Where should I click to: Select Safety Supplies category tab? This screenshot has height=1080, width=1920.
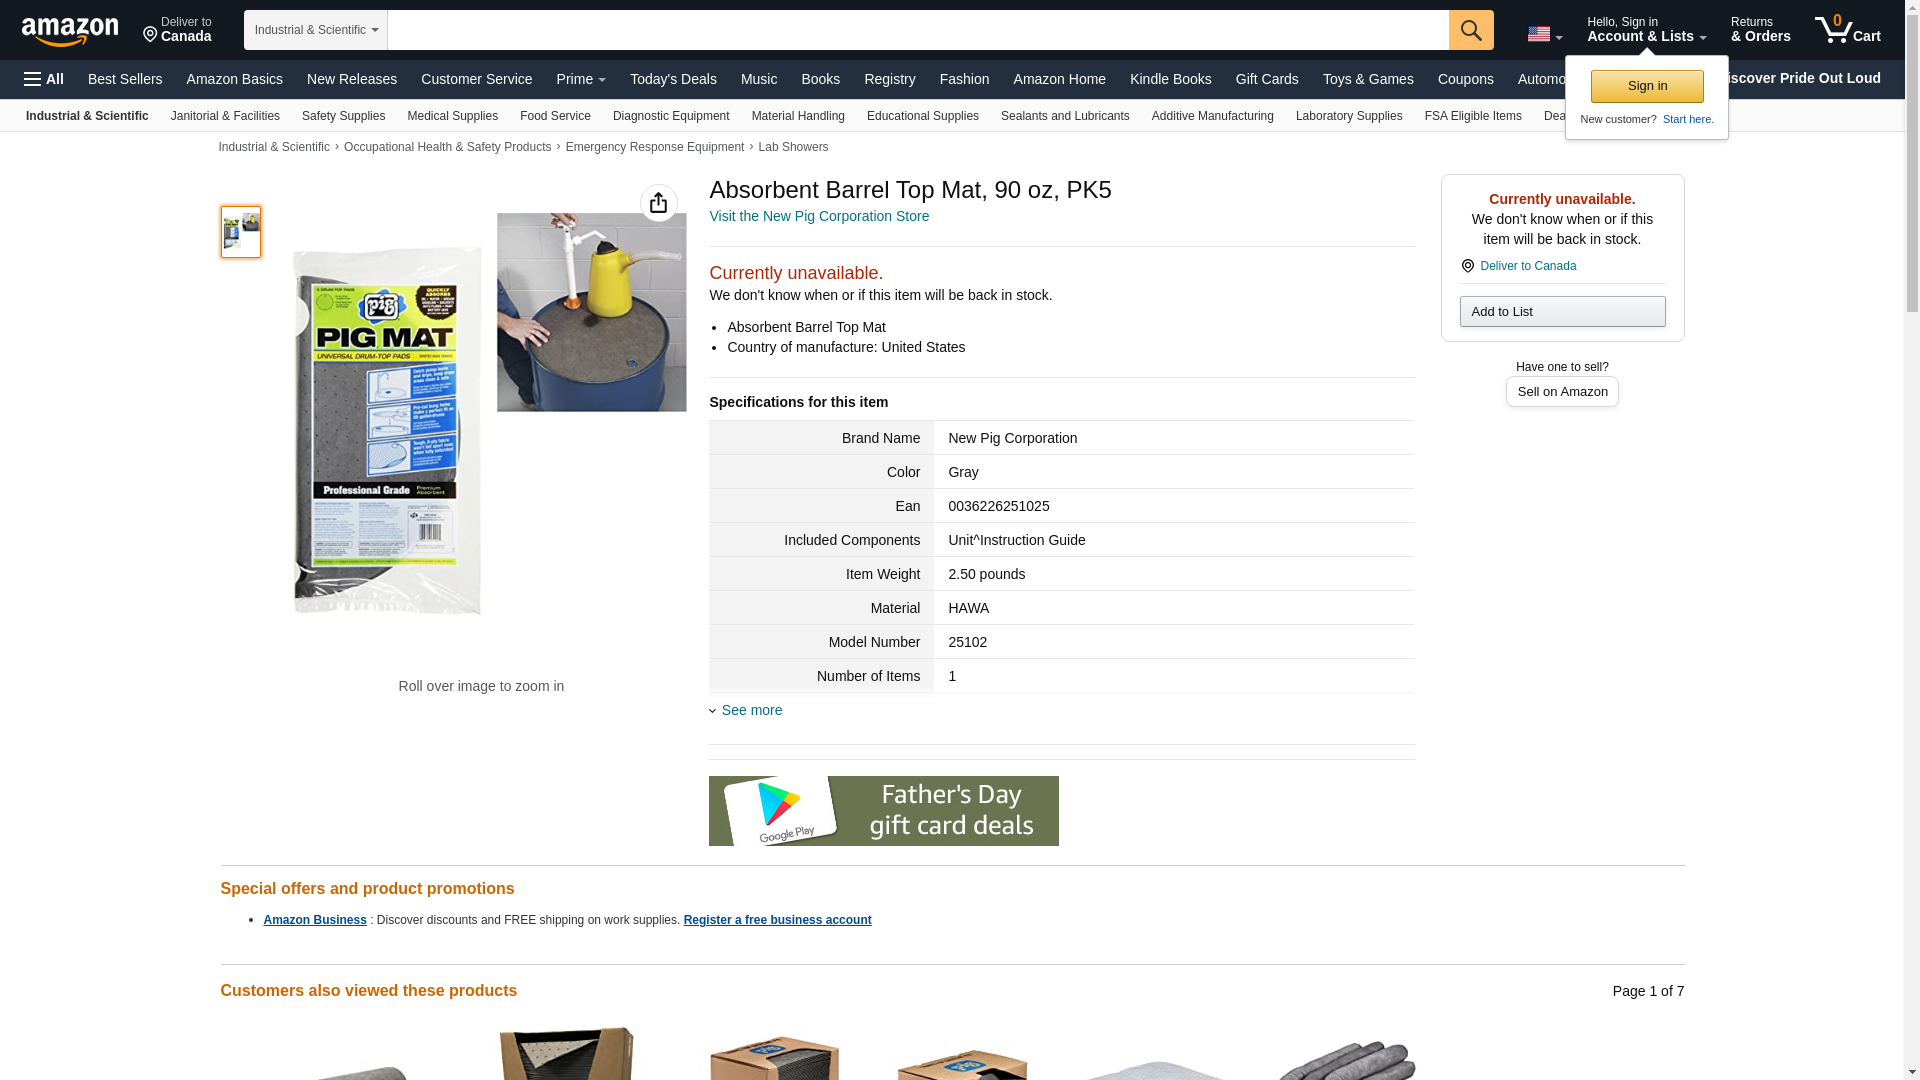pos(343,116)
